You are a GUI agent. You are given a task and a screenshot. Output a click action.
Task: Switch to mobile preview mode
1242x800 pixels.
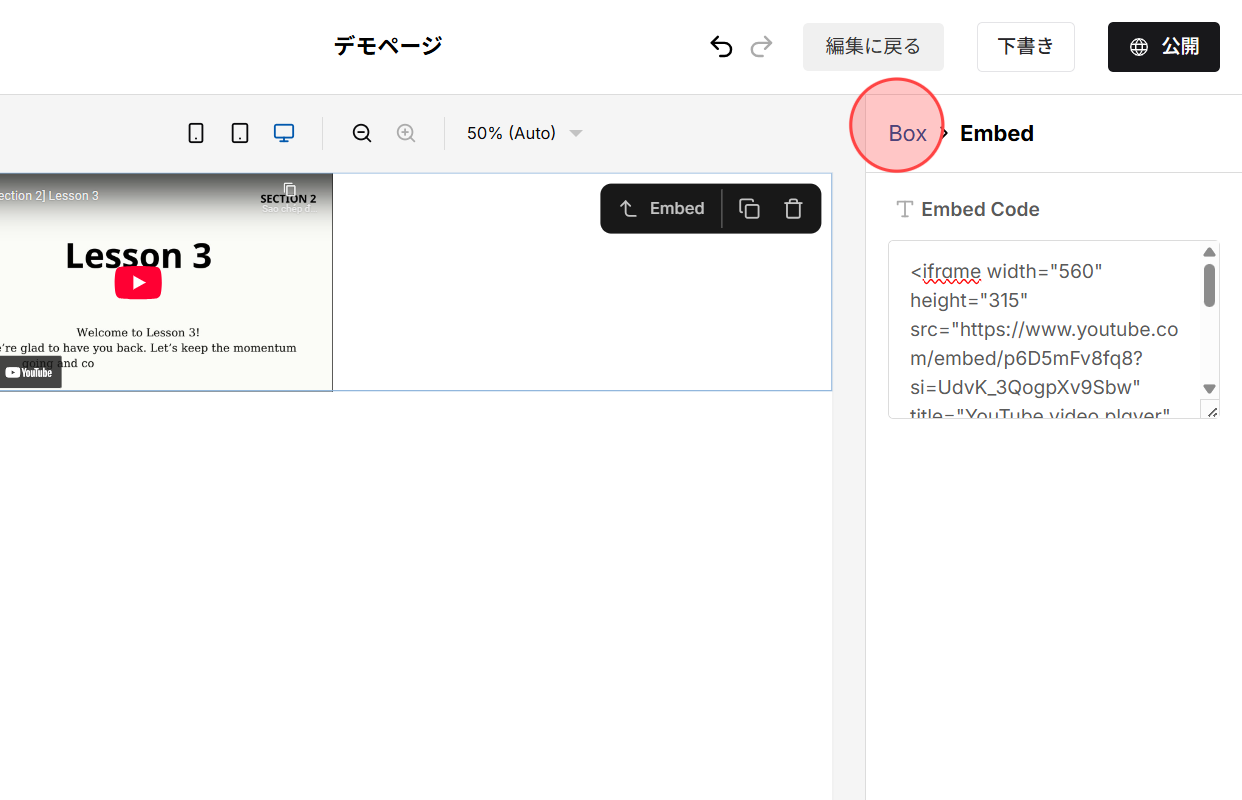point(196,132)
